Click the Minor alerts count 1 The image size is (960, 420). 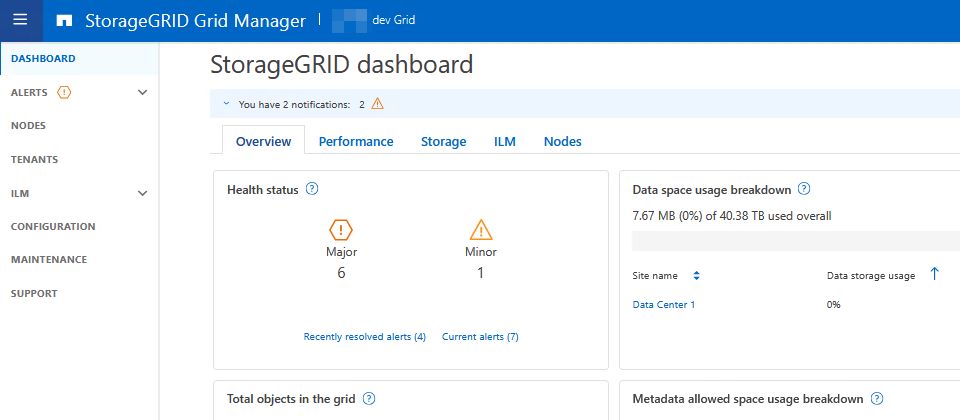(x=481, y=273)
